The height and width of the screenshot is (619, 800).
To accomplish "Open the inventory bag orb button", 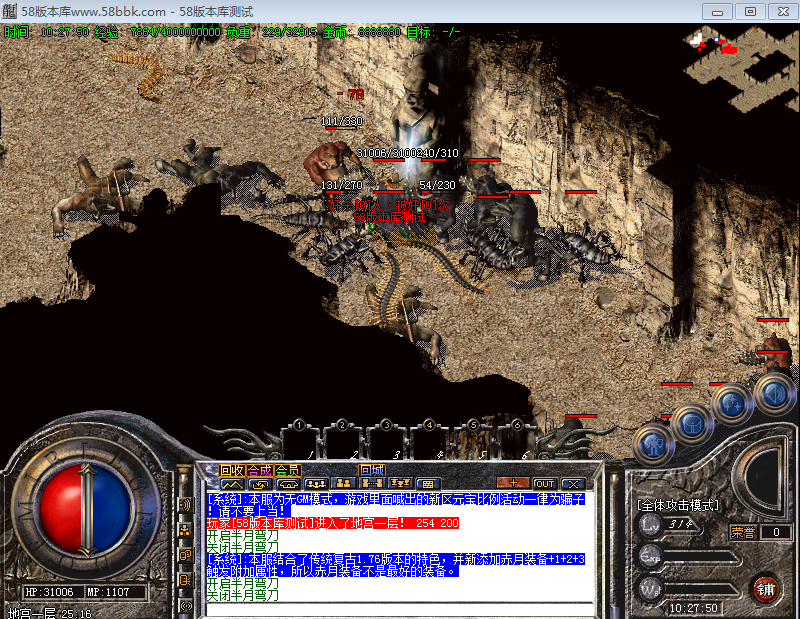I will pyautogui.click(x=692, y=425).
